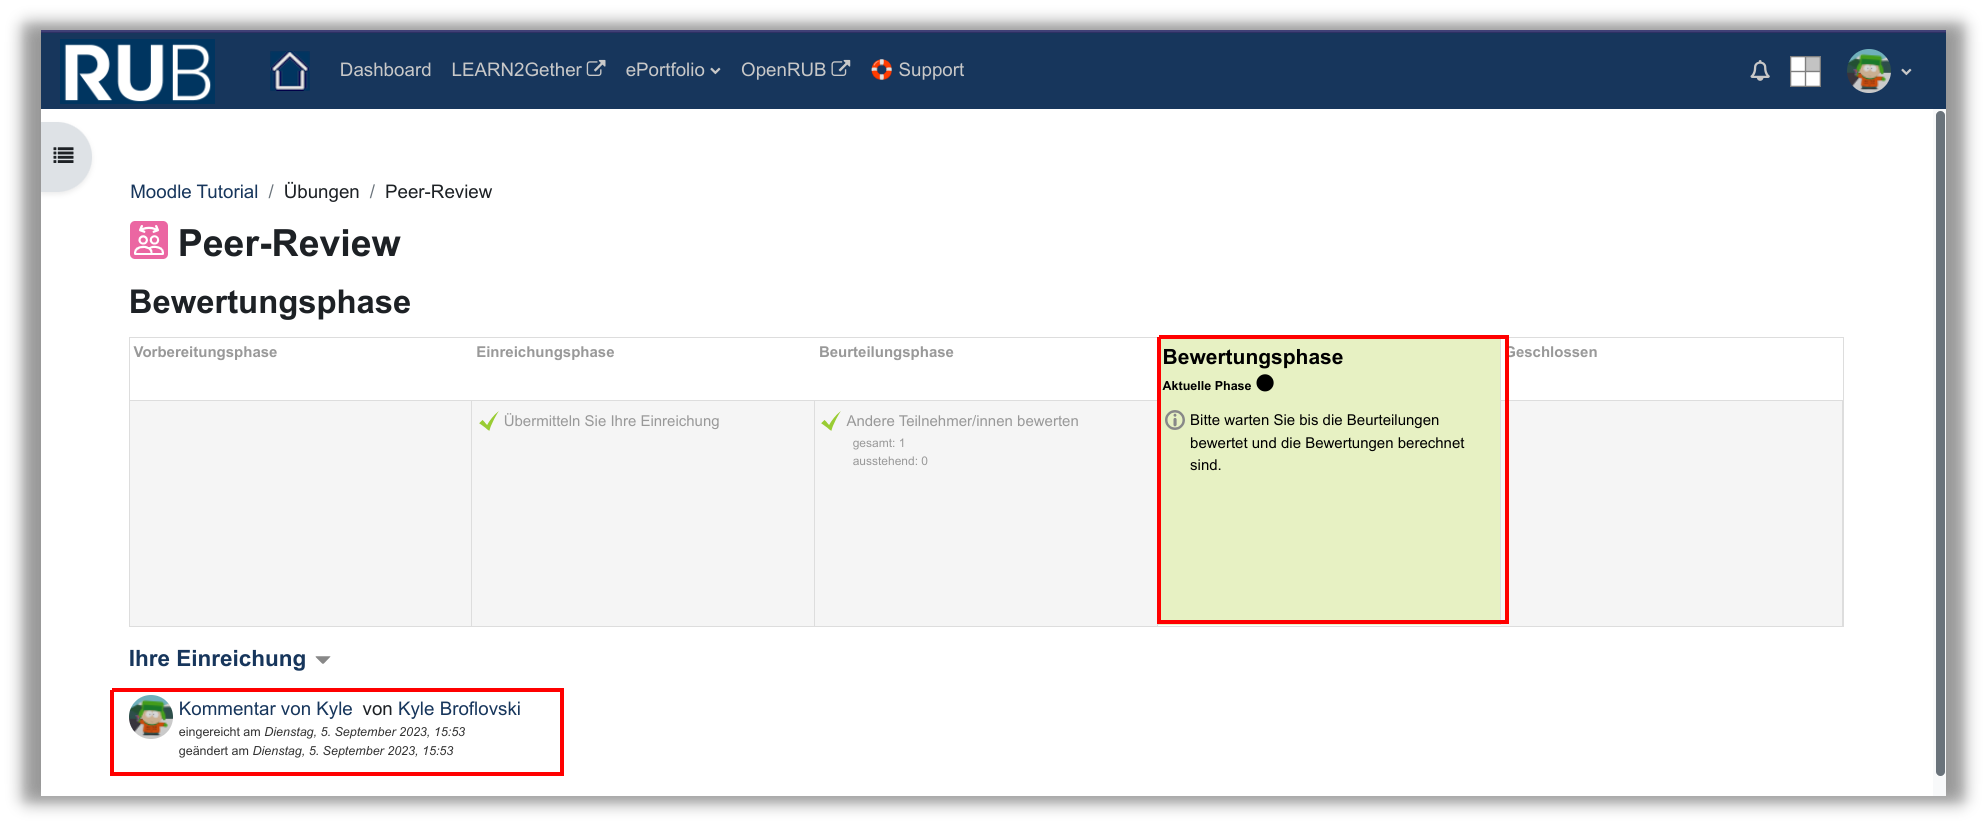Open Kommentar von Kyle submission
This screenshot has width=1988, height=826.
[x=265, y=709]
